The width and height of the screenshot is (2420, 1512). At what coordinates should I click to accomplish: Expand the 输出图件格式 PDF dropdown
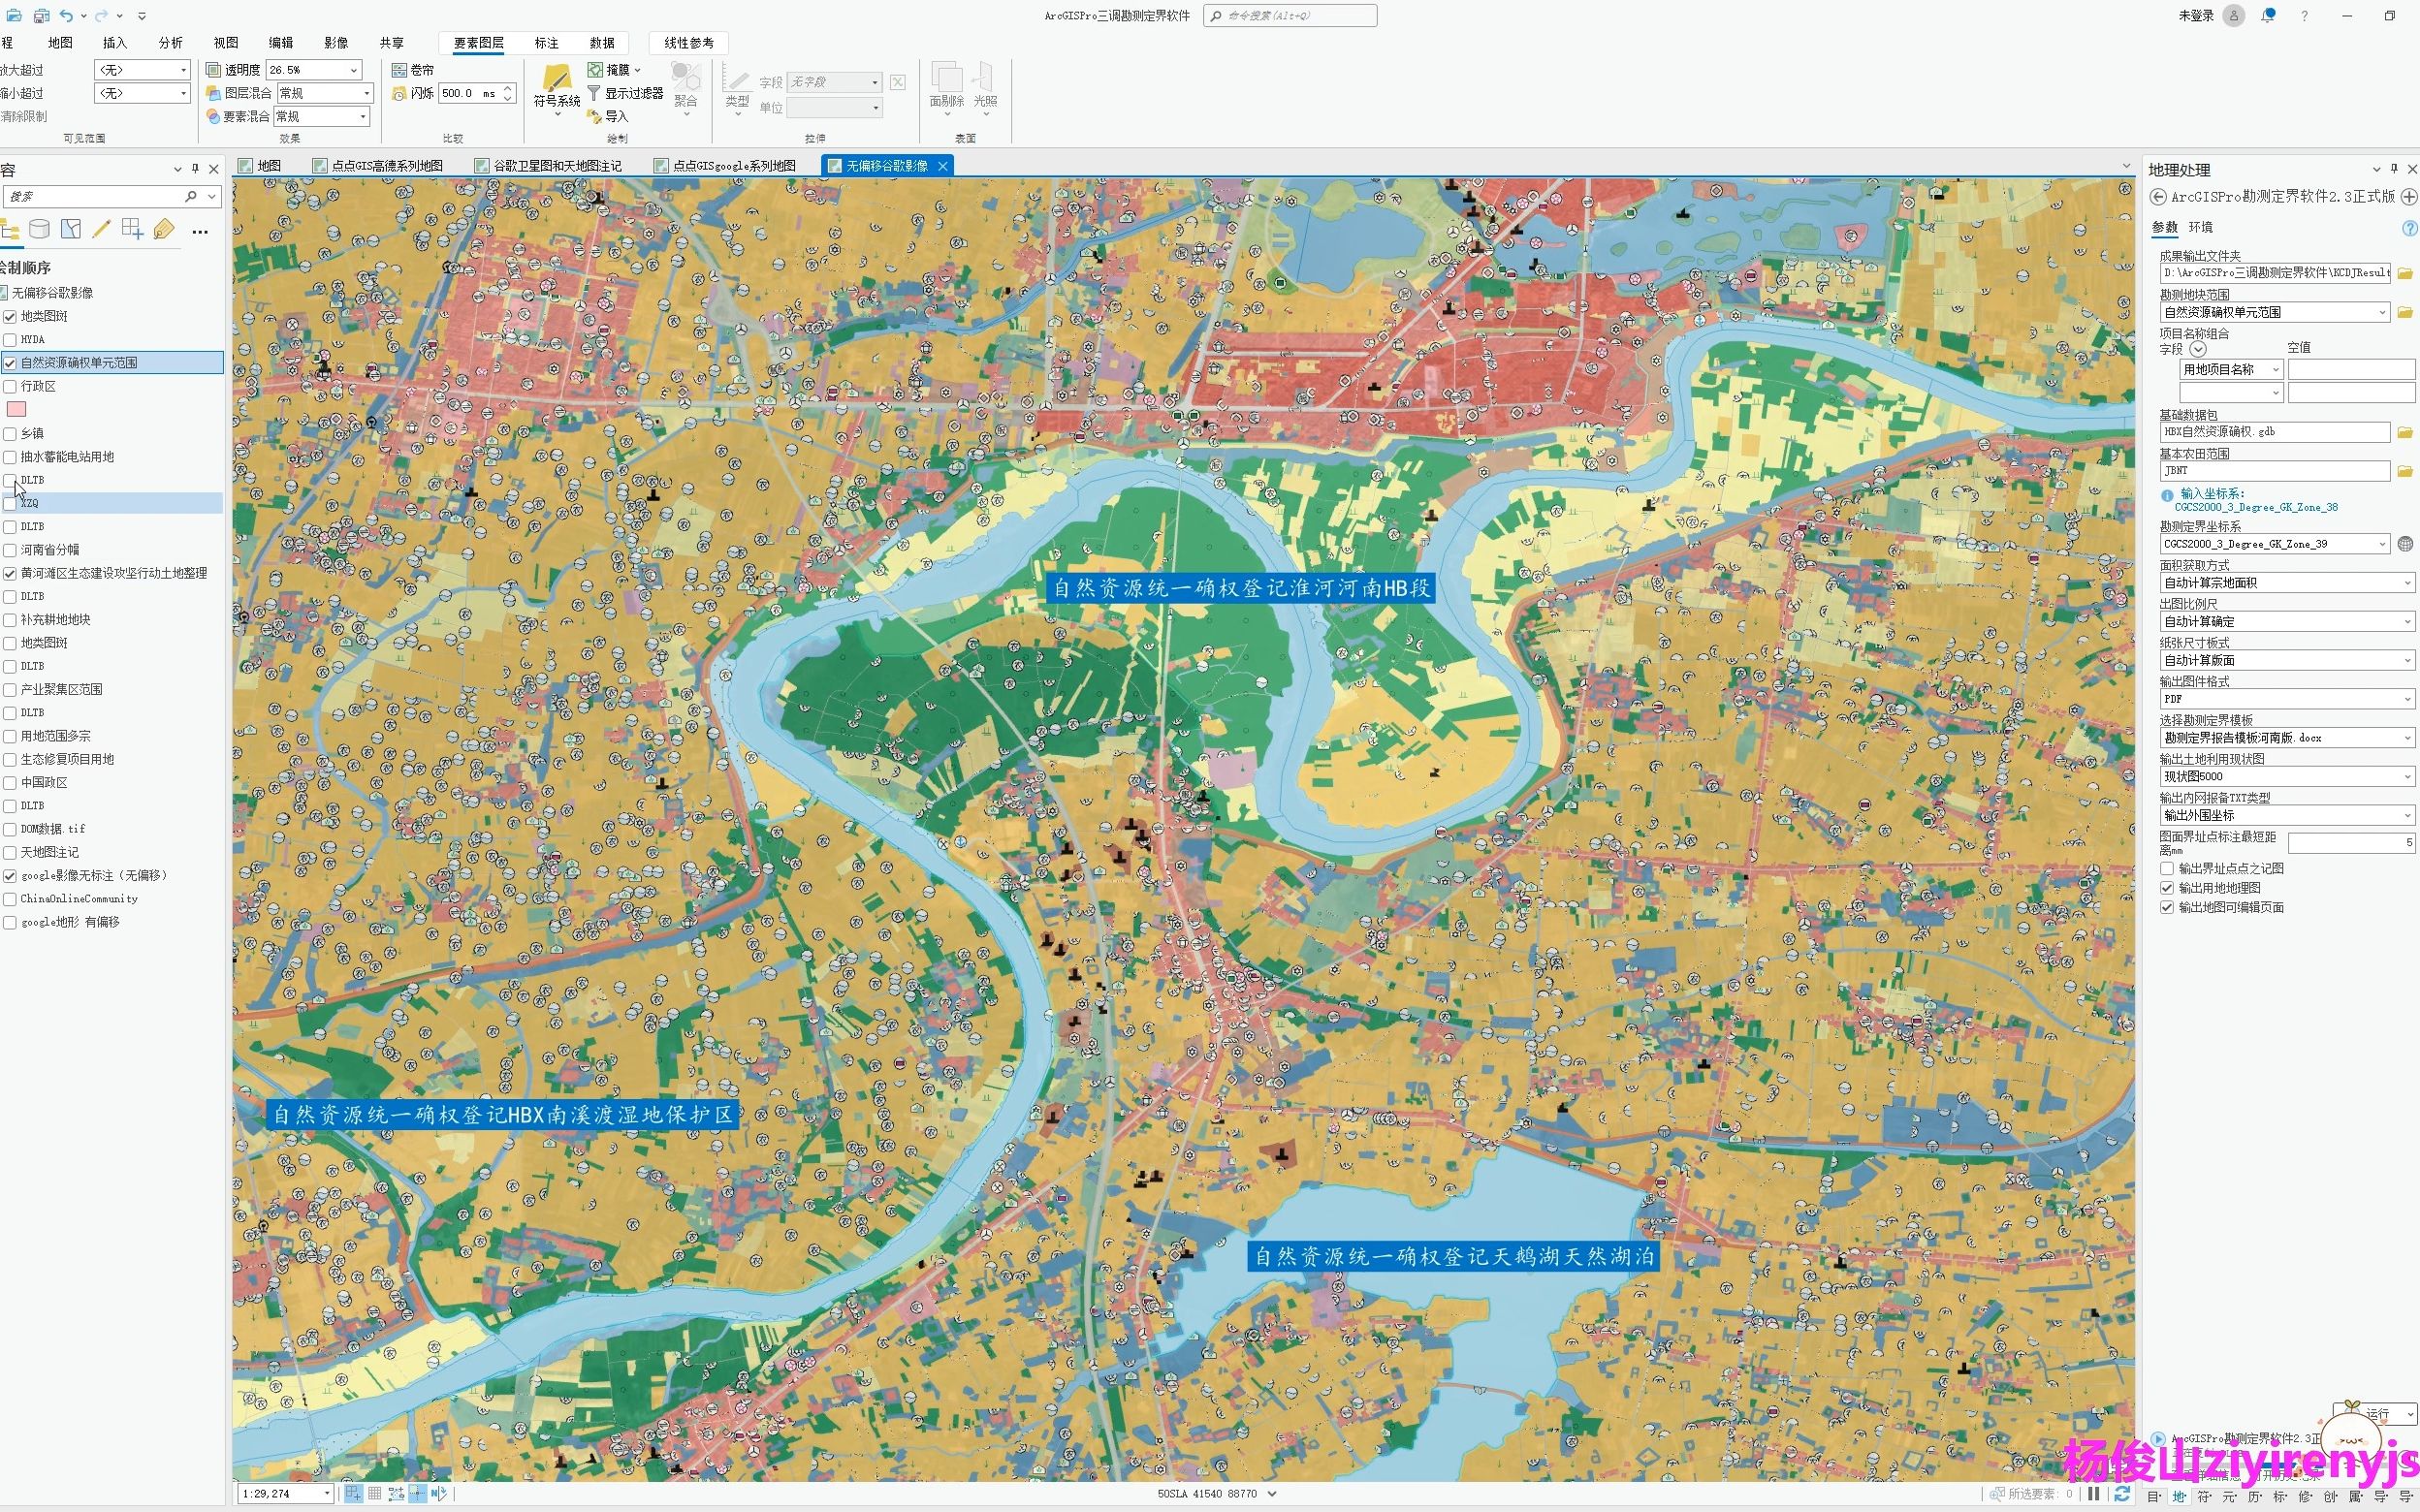[x=2407, y=699]
